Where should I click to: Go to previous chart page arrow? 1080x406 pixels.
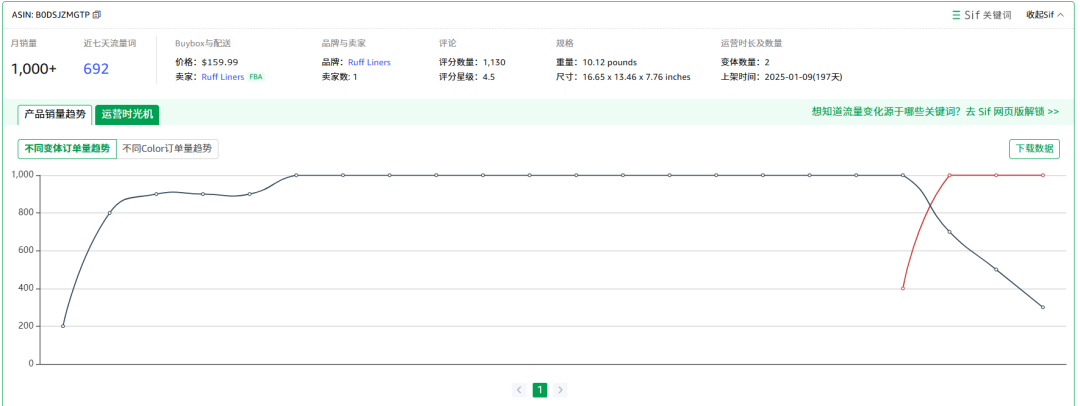point(519,390)
